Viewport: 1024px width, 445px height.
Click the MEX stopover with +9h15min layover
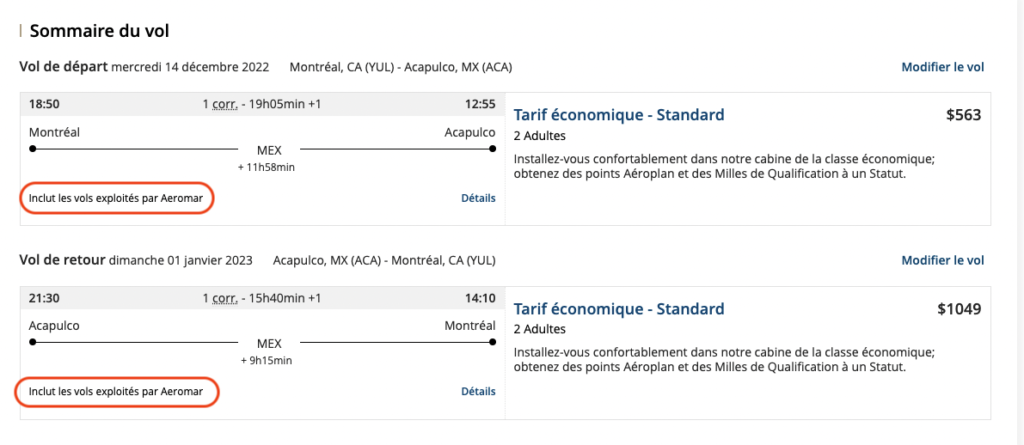click(x=269, y=342)
